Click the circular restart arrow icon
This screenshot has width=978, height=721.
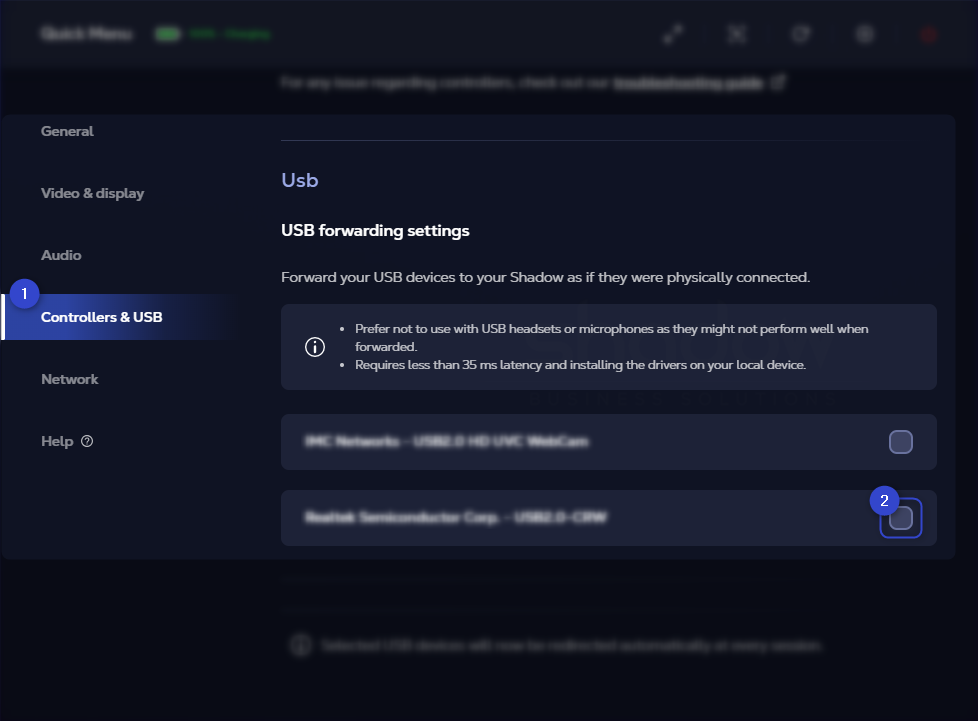coord(801,34)
